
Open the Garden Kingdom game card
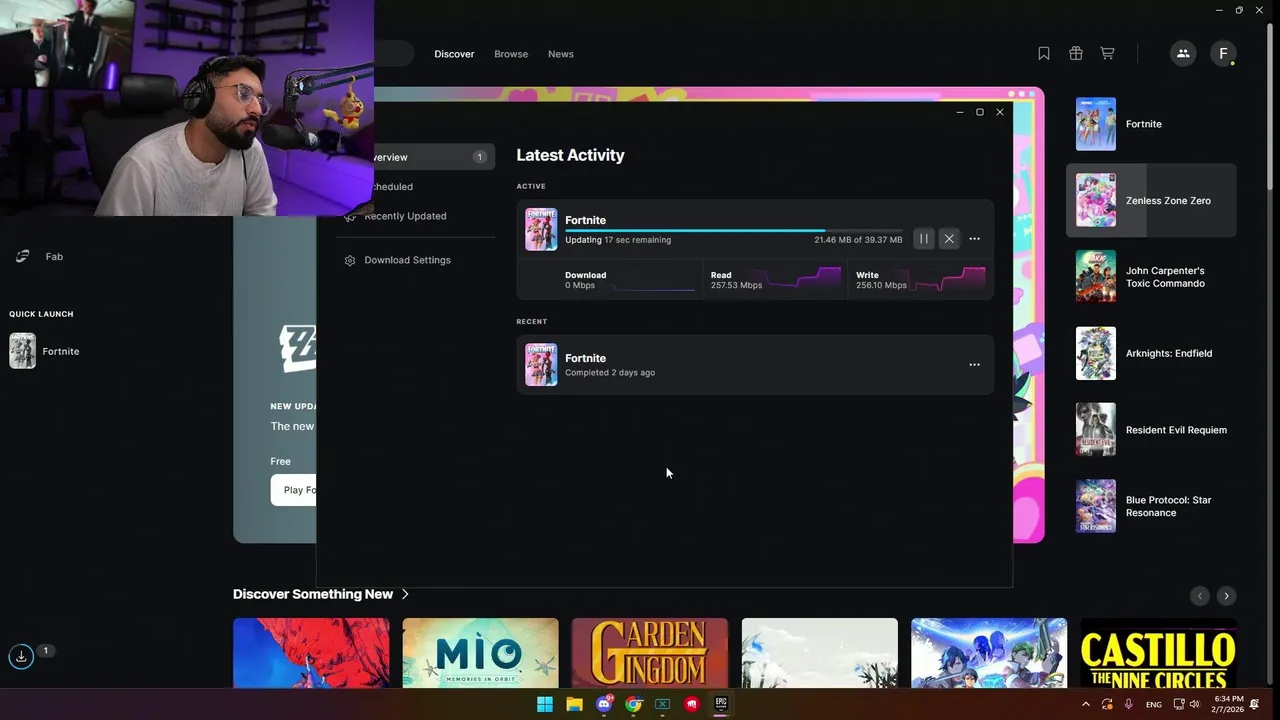tap(650, 653)
